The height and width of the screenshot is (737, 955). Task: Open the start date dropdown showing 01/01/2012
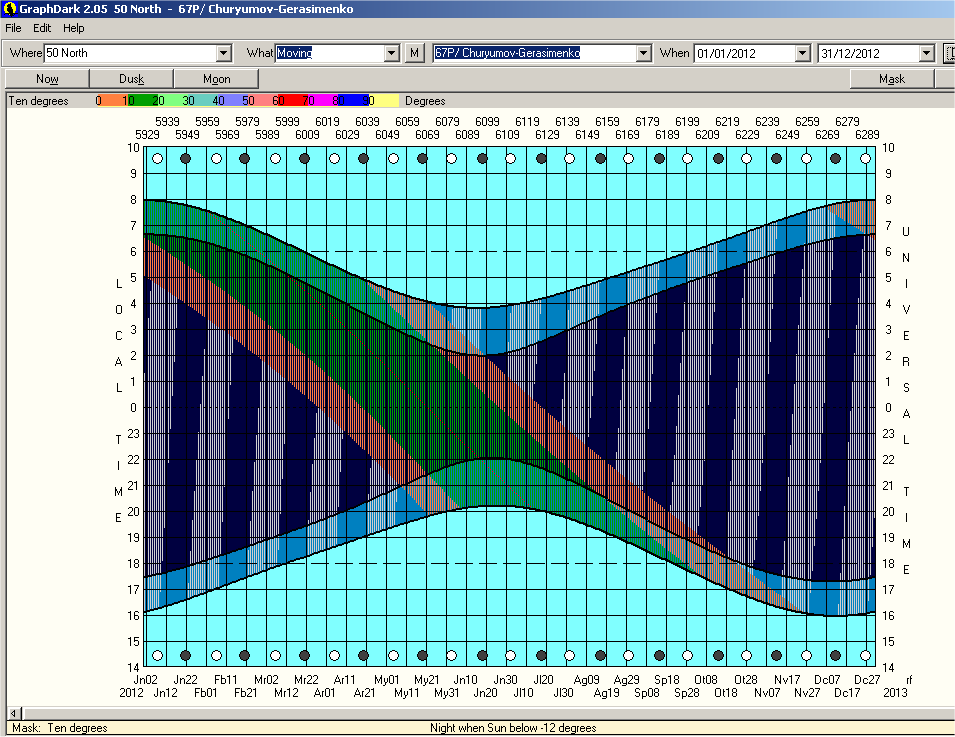[802, 53]
